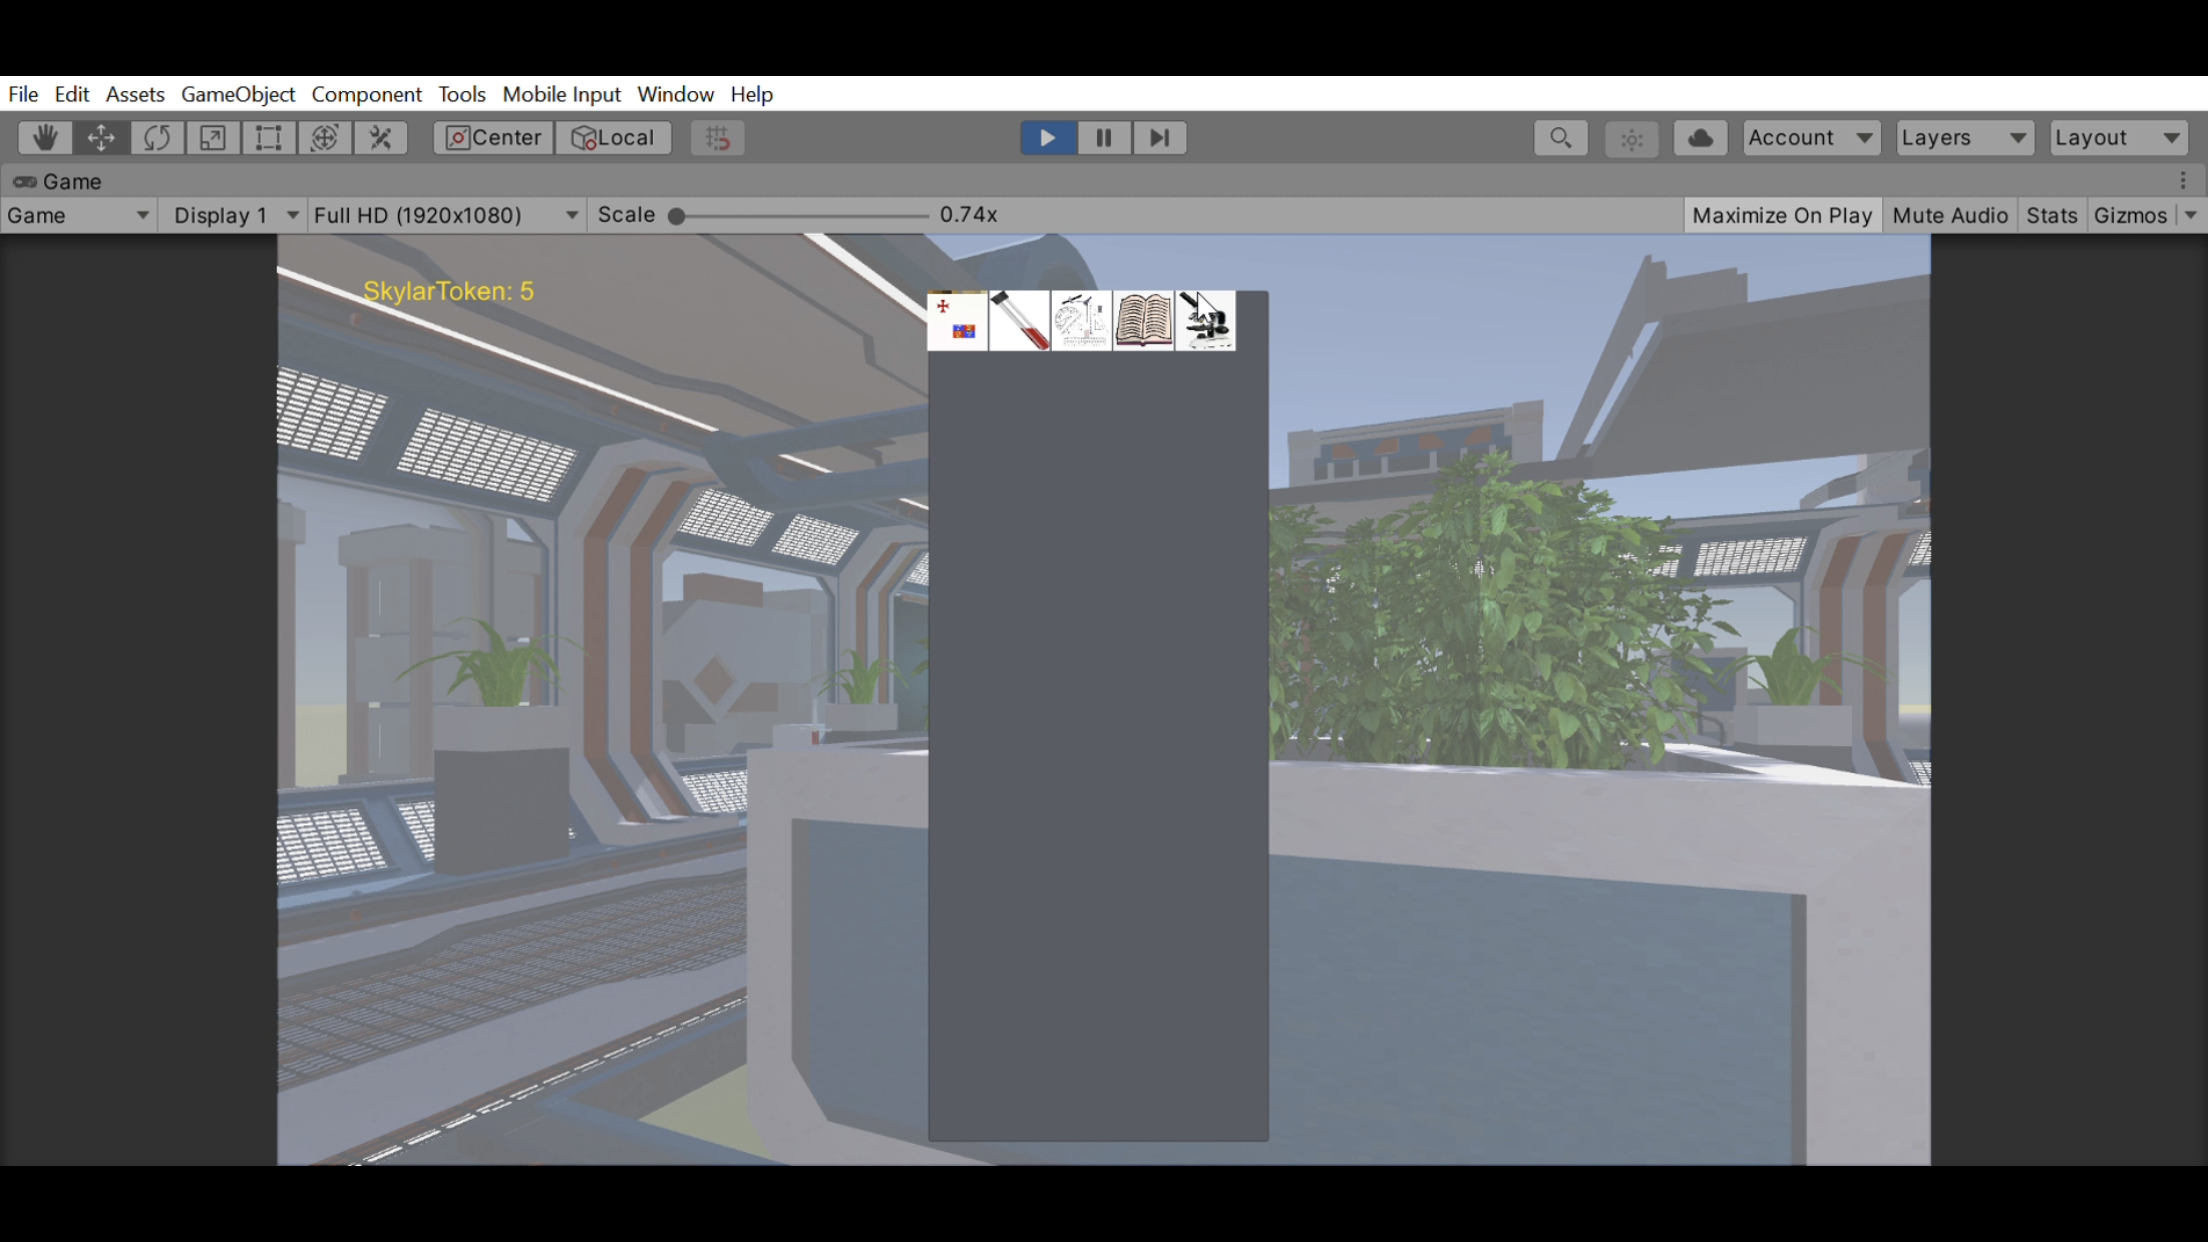This screenshot has height=1242, width=2208.
Task: Open the Account dropdown
Action: (x=1810, y=138)
